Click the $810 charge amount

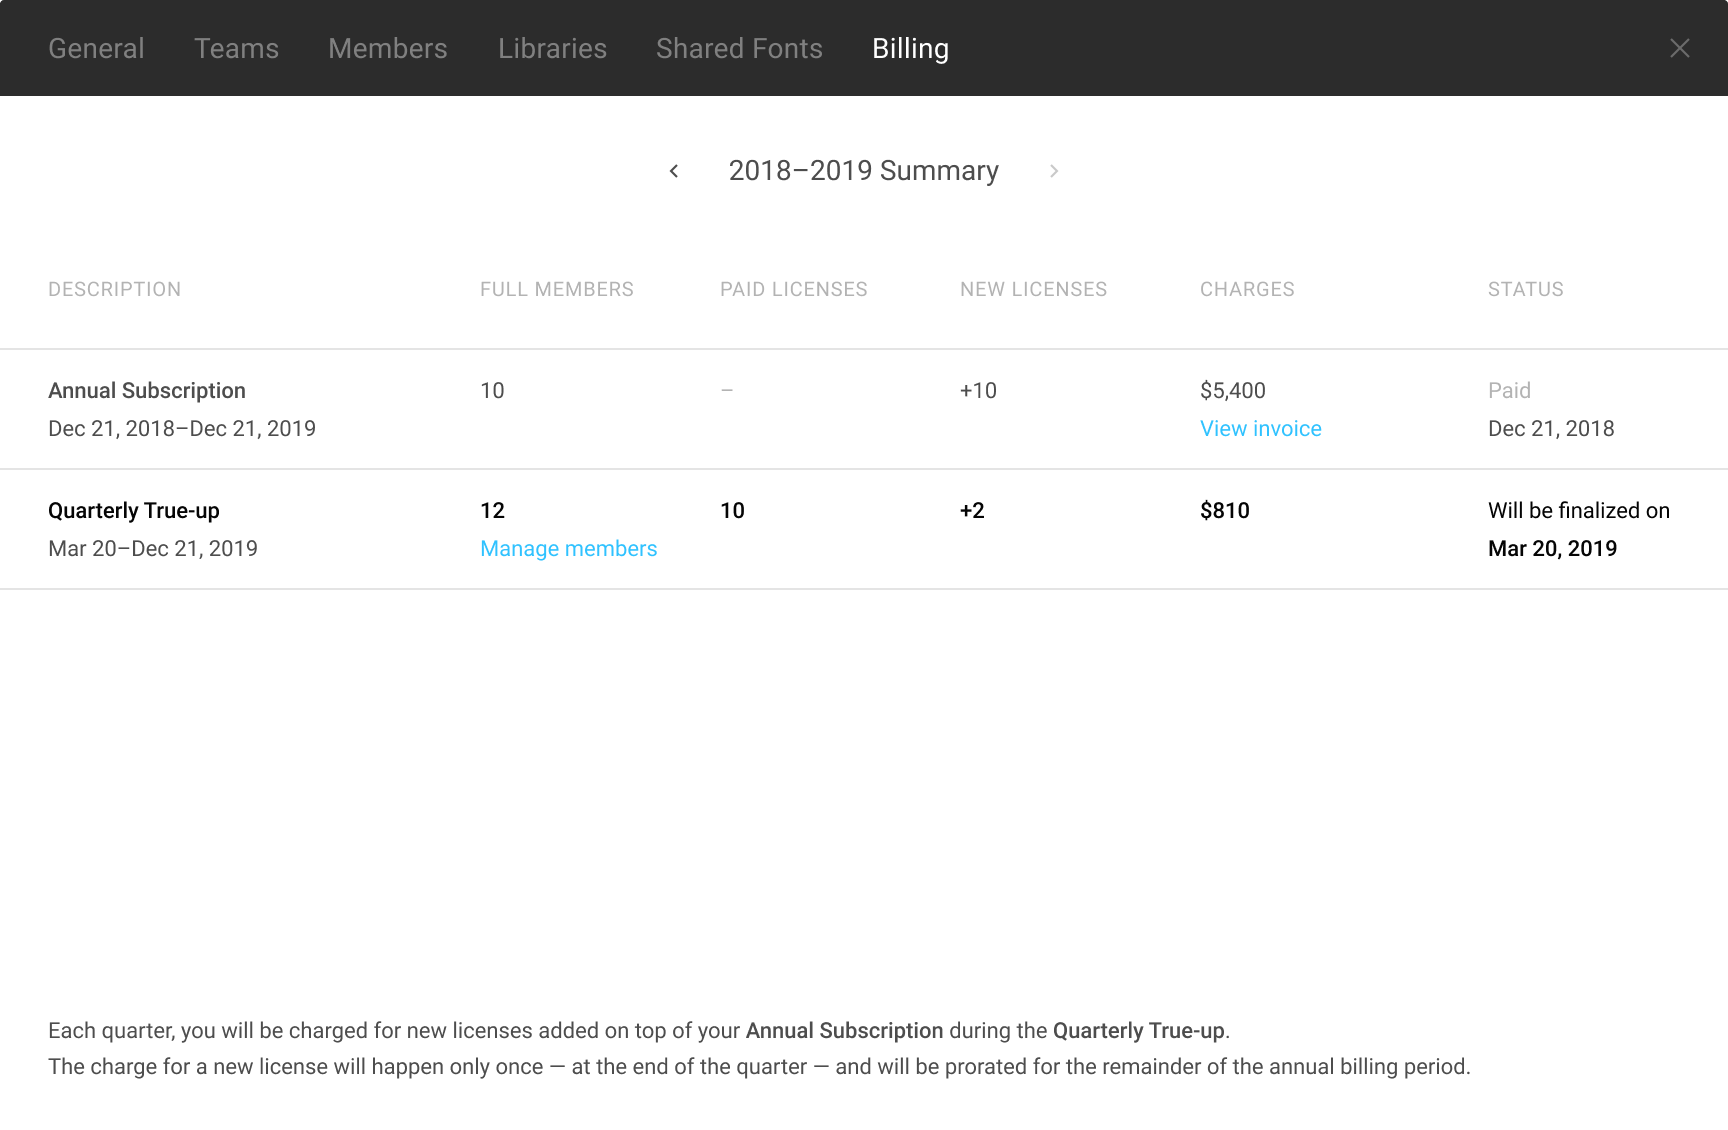(x=1225, y=510)
